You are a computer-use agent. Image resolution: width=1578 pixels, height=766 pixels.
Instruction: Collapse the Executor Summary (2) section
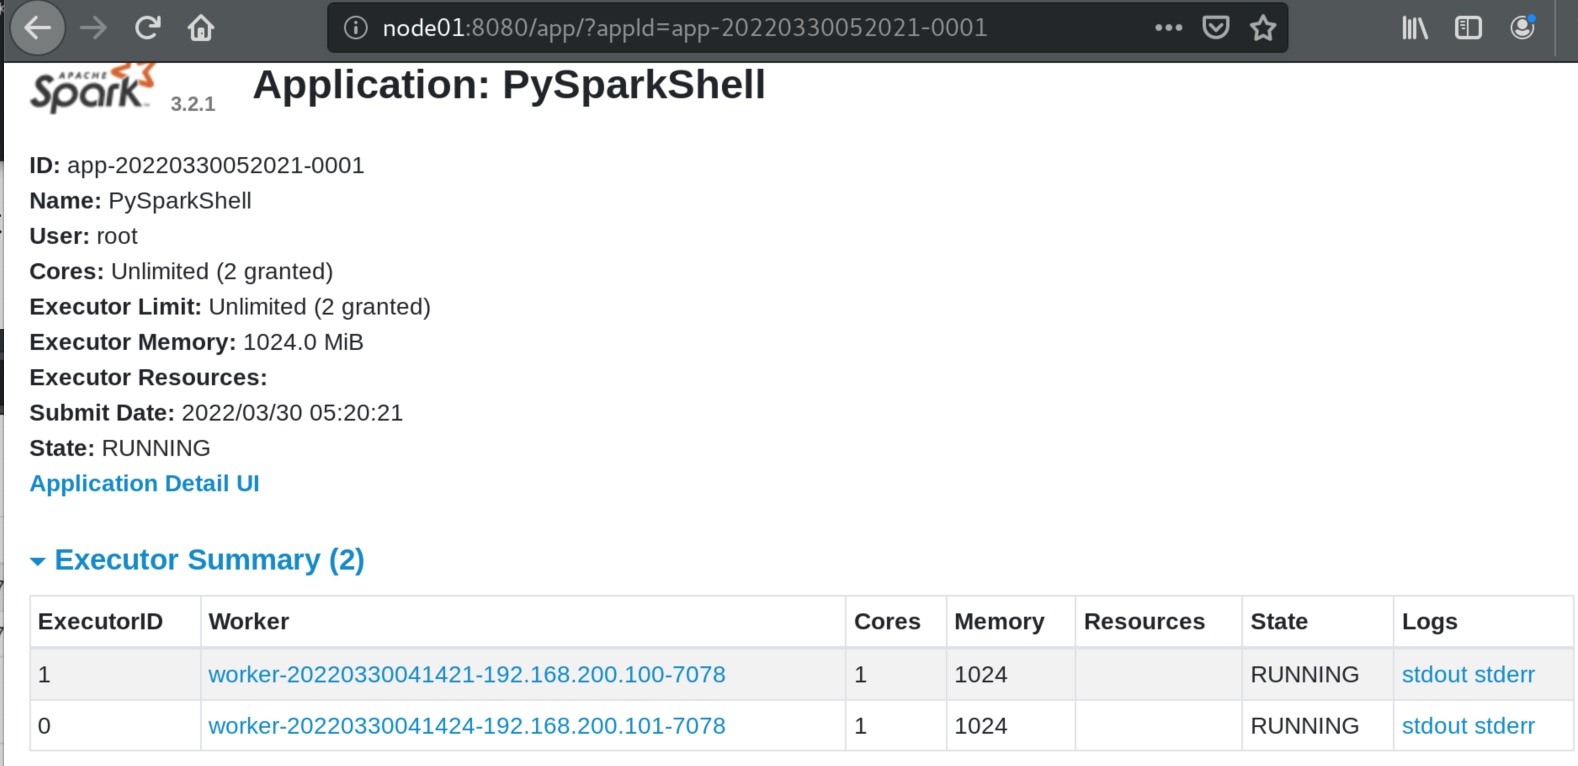[197, 560]
